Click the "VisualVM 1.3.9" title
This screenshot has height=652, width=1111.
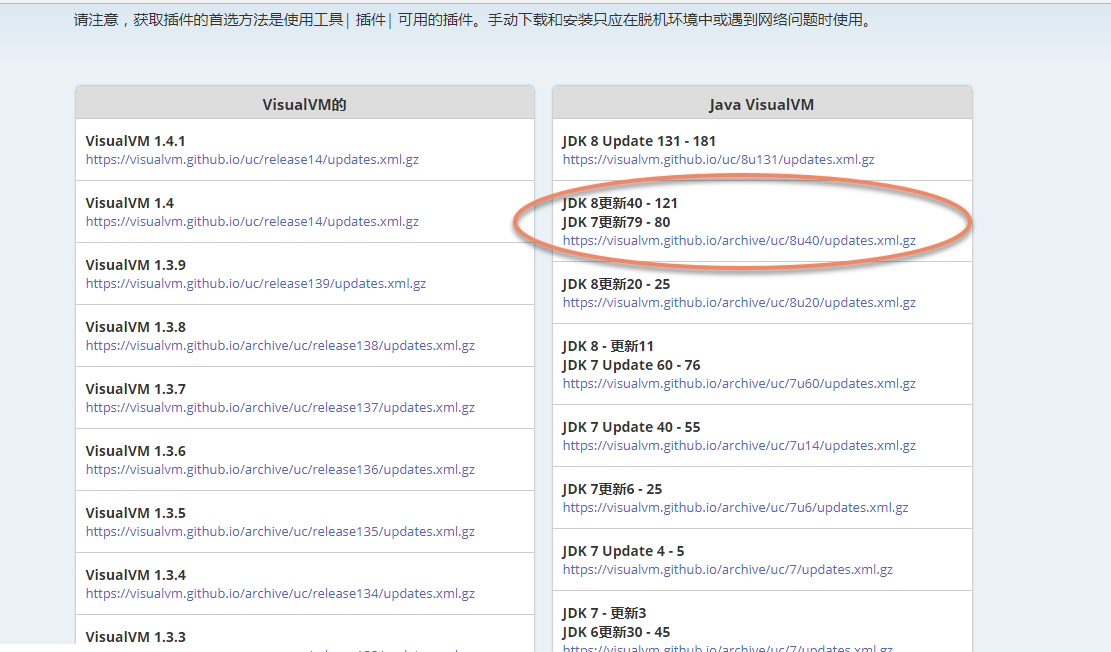tap(135, 265)
